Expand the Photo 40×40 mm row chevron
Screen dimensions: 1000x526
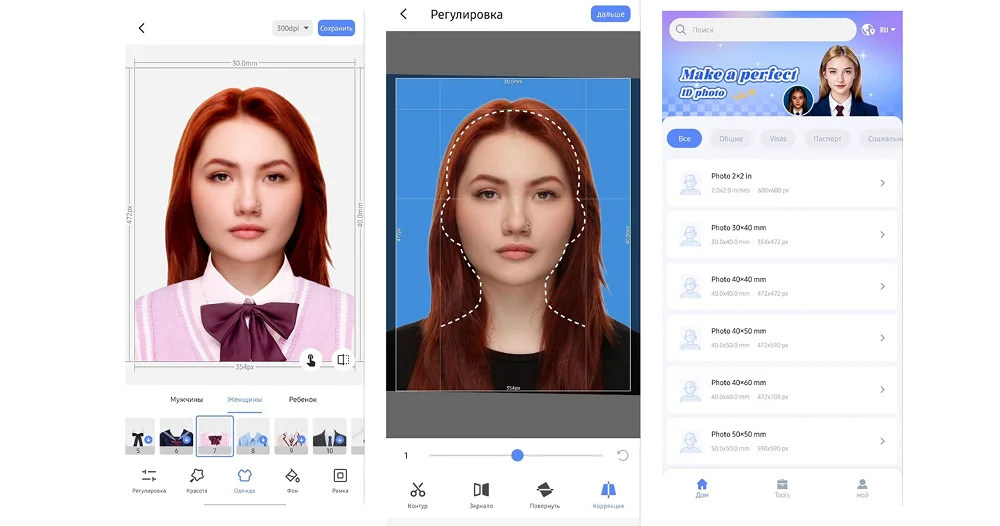tap(883, 286)
